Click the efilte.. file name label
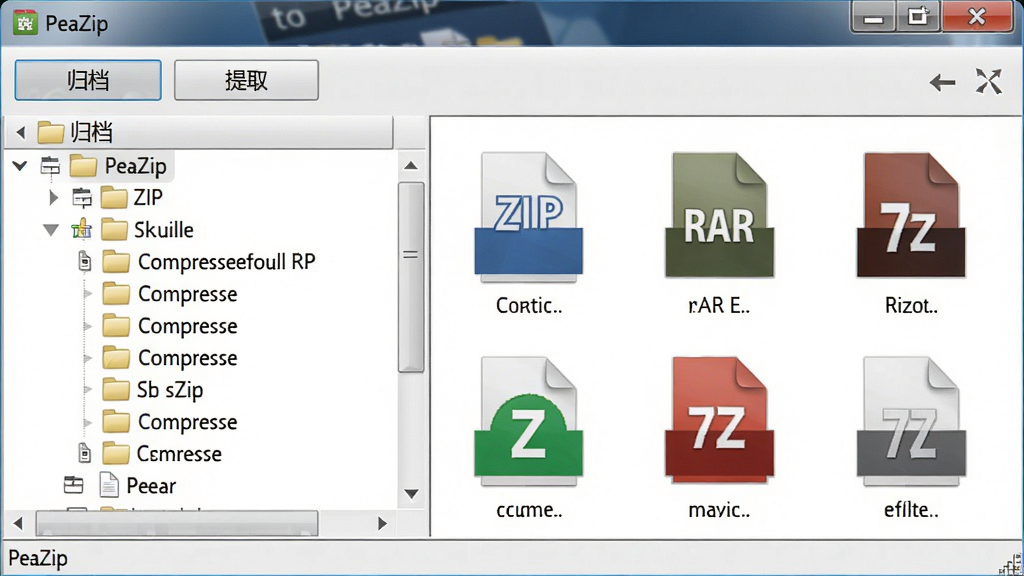 pos(911,509)
